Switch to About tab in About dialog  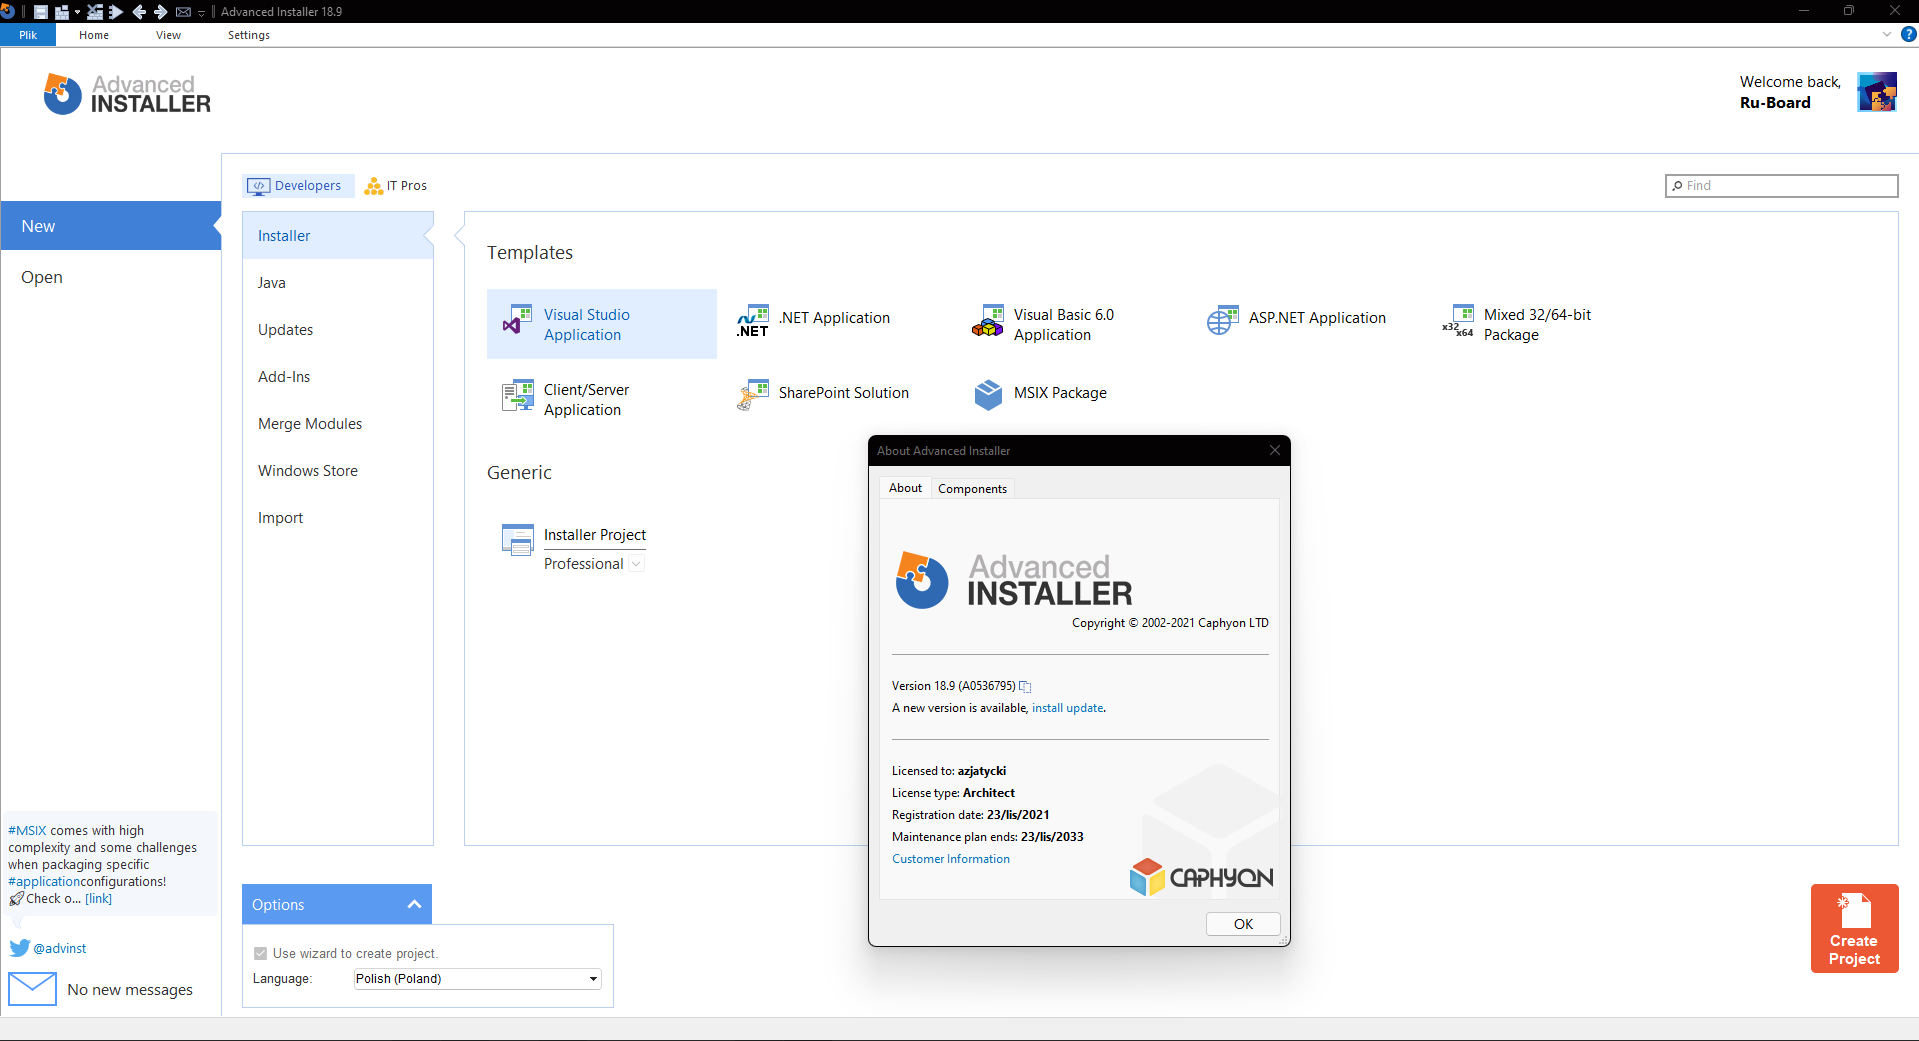click(x=905, y=488)
